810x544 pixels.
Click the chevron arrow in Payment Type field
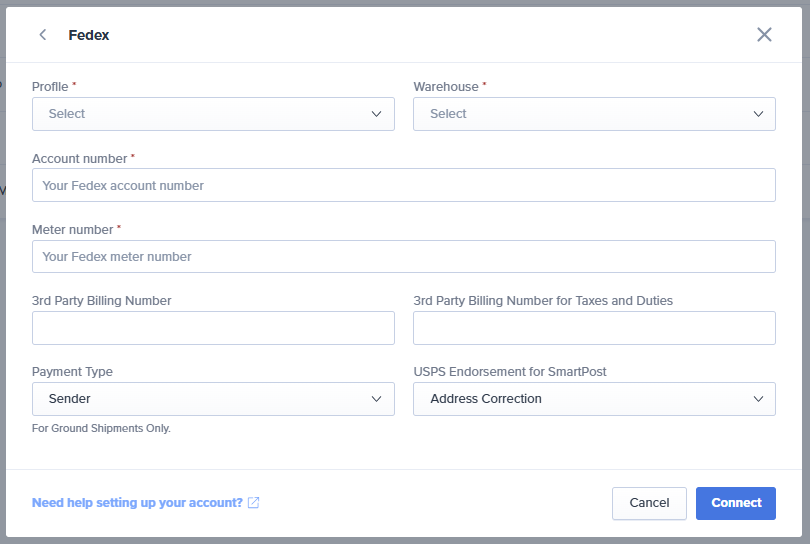pyautogui.click(x=376, y=399)
